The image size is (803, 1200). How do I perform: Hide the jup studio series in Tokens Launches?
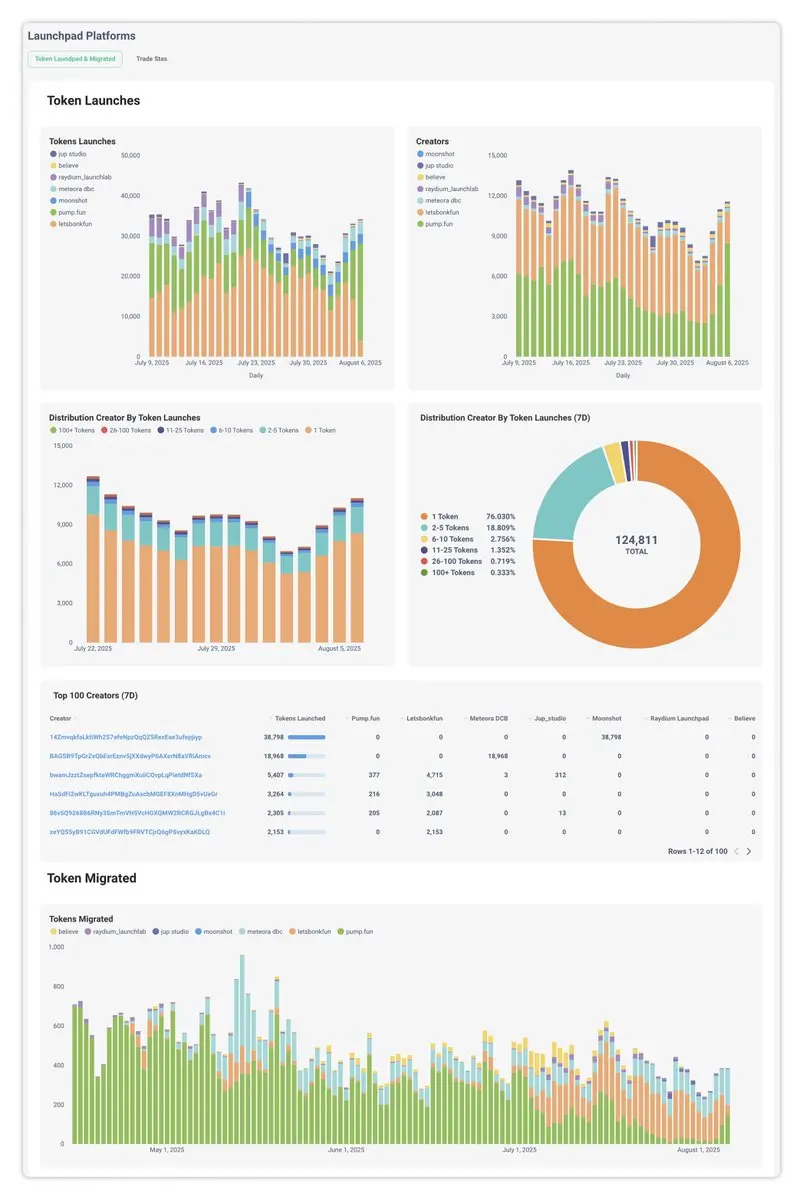(53, 154)
